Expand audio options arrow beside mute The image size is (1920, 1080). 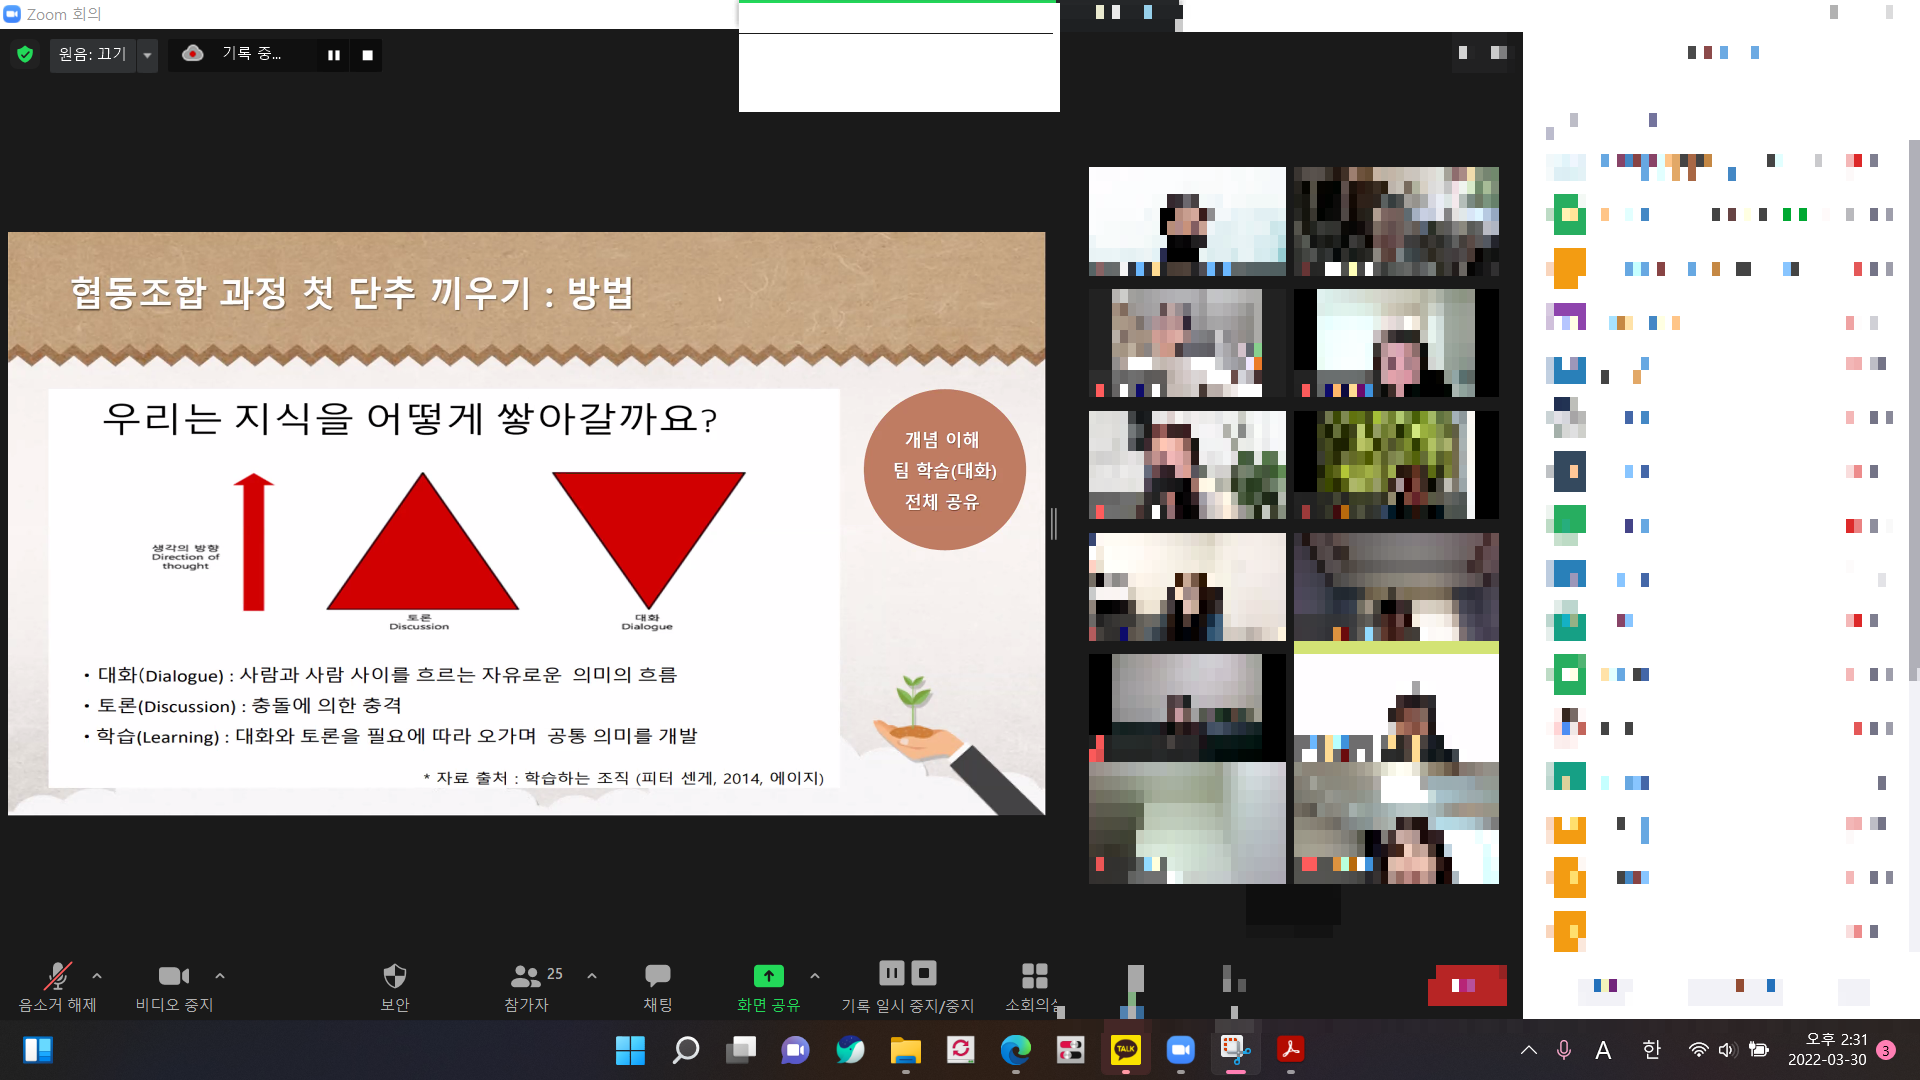point(97,976)
